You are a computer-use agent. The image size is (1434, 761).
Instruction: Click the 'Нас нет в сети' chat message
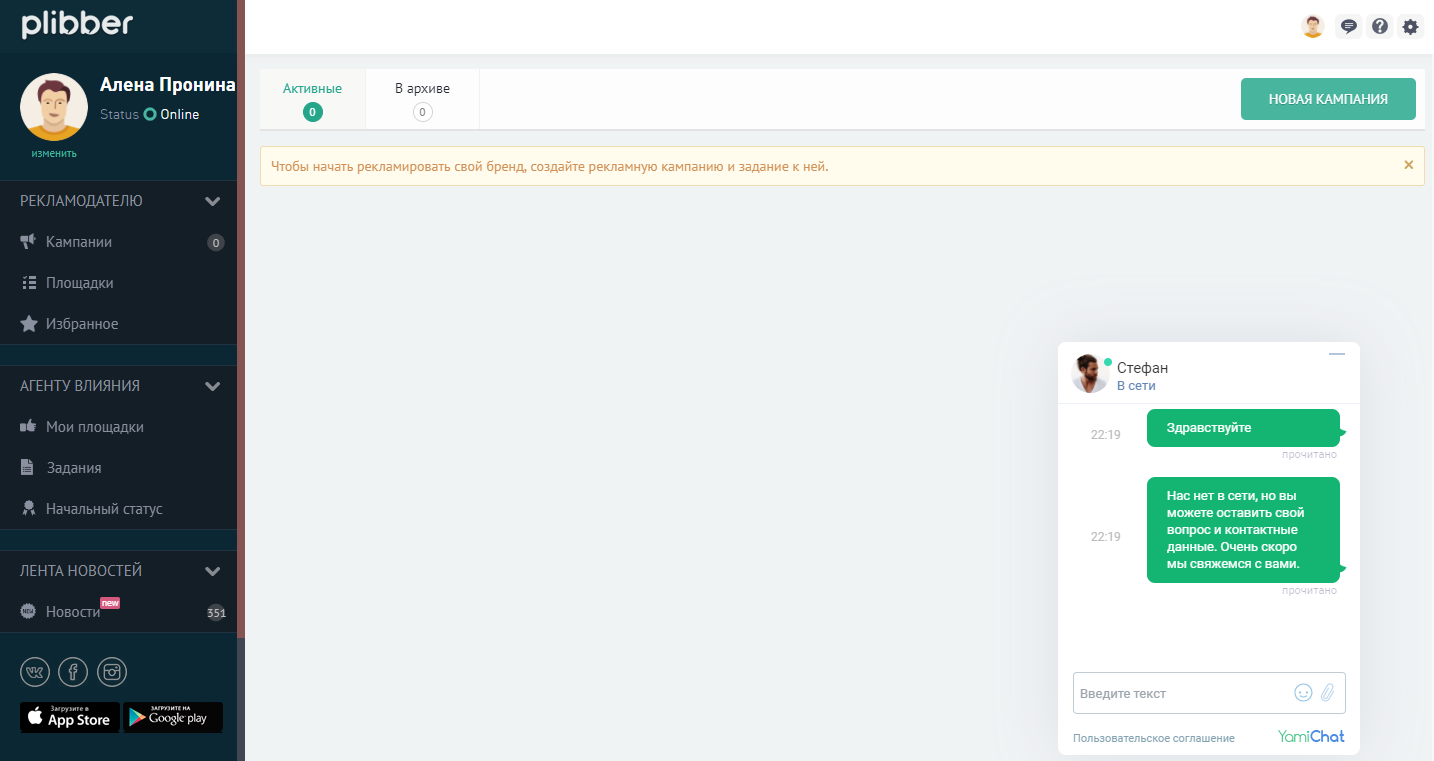click(x=1243, y=530)
